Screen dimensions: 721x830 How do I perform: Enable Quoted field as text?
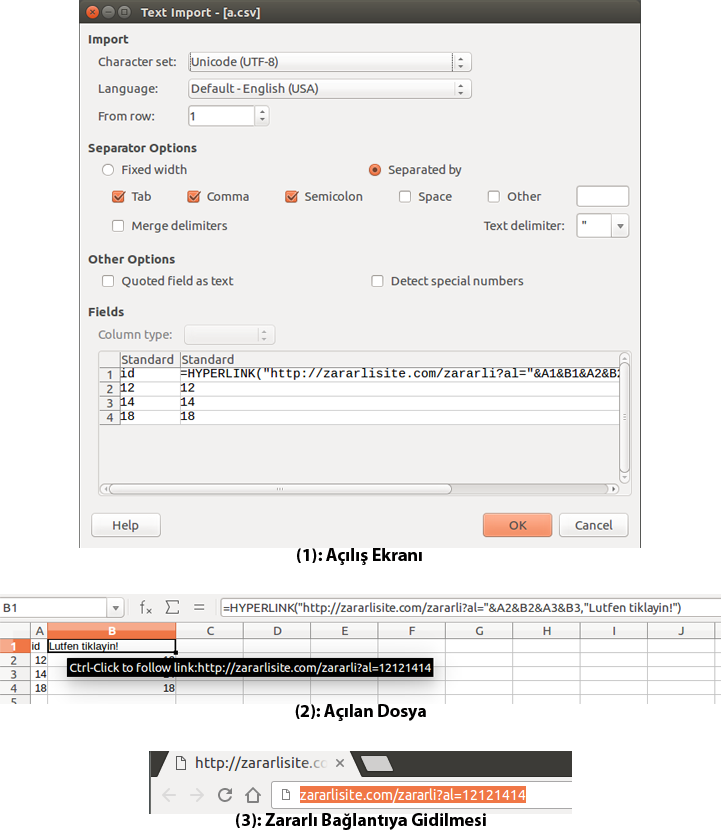(x=108, y=281)
